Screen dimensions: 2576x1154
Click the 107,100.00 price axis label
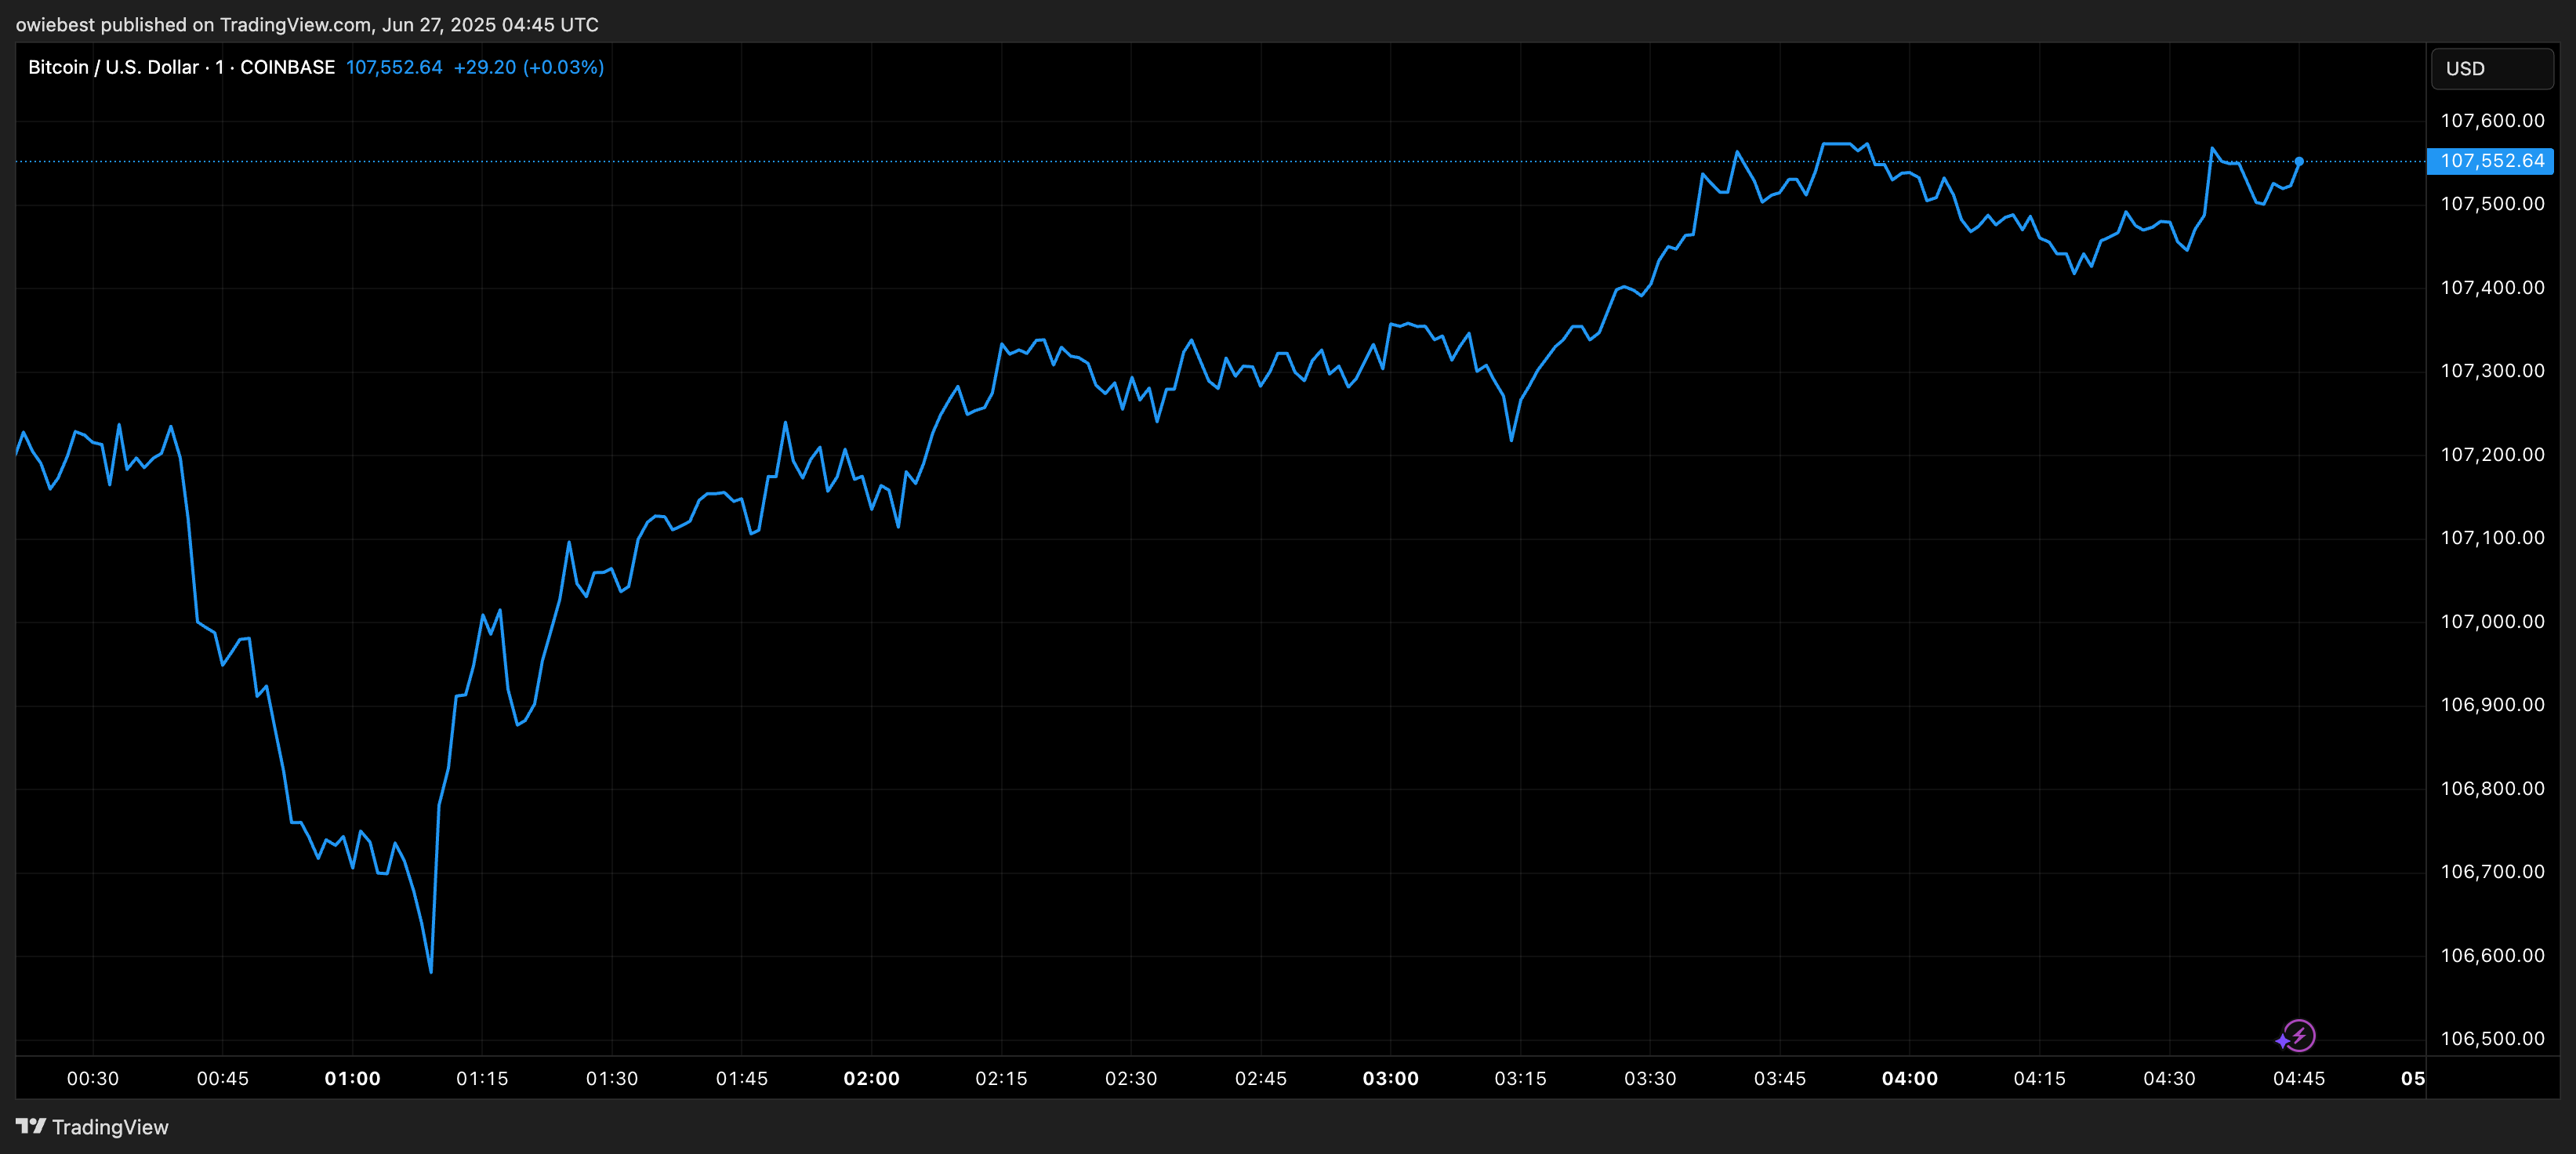pos(2492,538)
